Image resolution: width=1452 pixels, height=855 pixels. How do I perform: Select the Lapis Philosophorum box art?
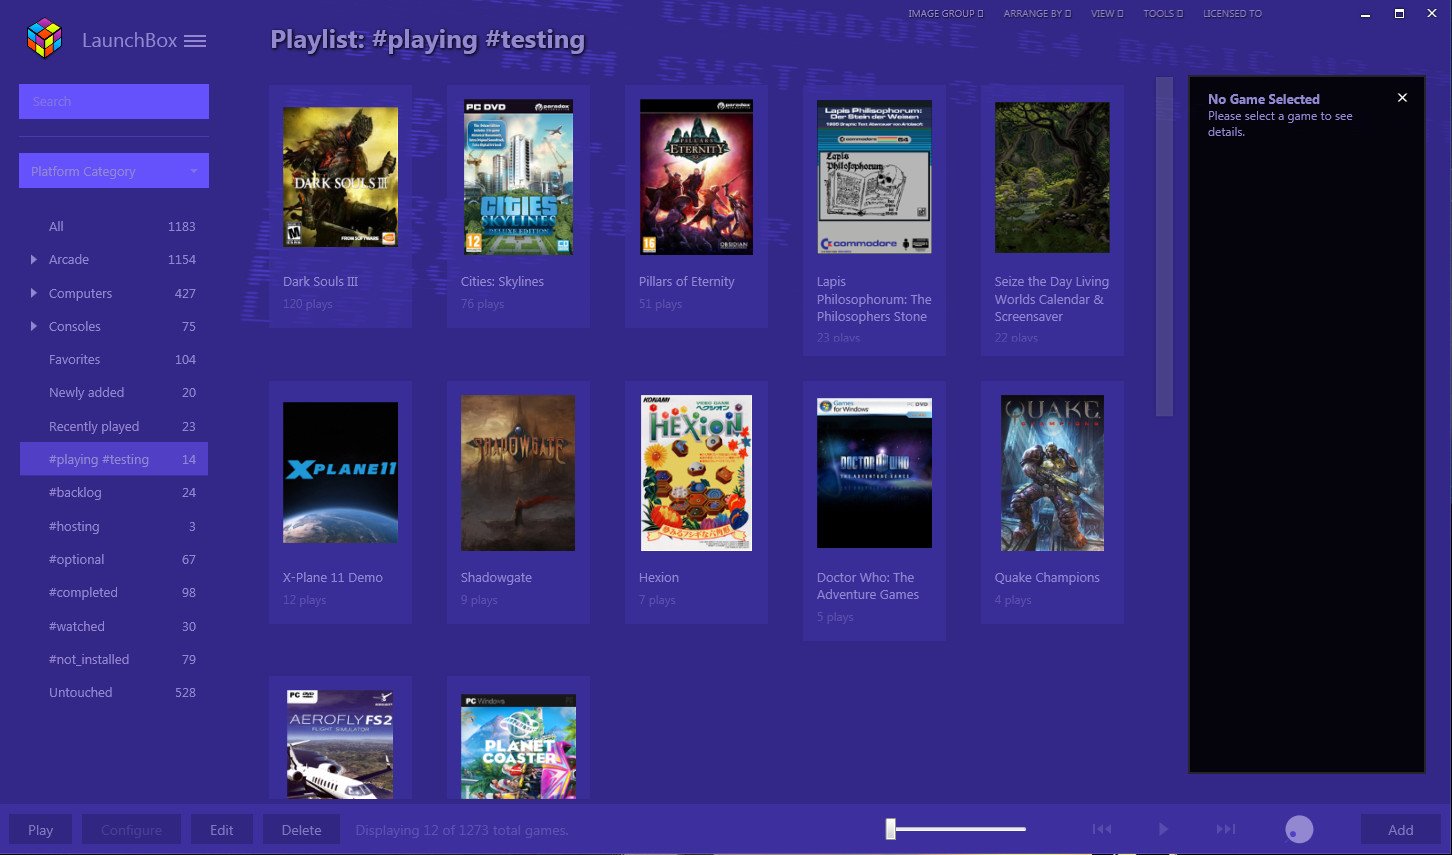[874, 177]
